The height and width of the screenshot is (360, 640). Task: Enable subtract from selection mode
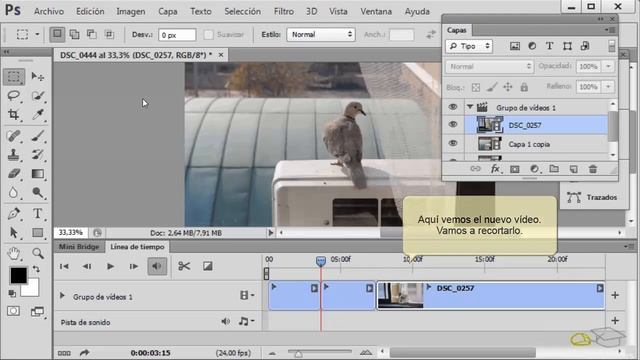pos(92,34)
